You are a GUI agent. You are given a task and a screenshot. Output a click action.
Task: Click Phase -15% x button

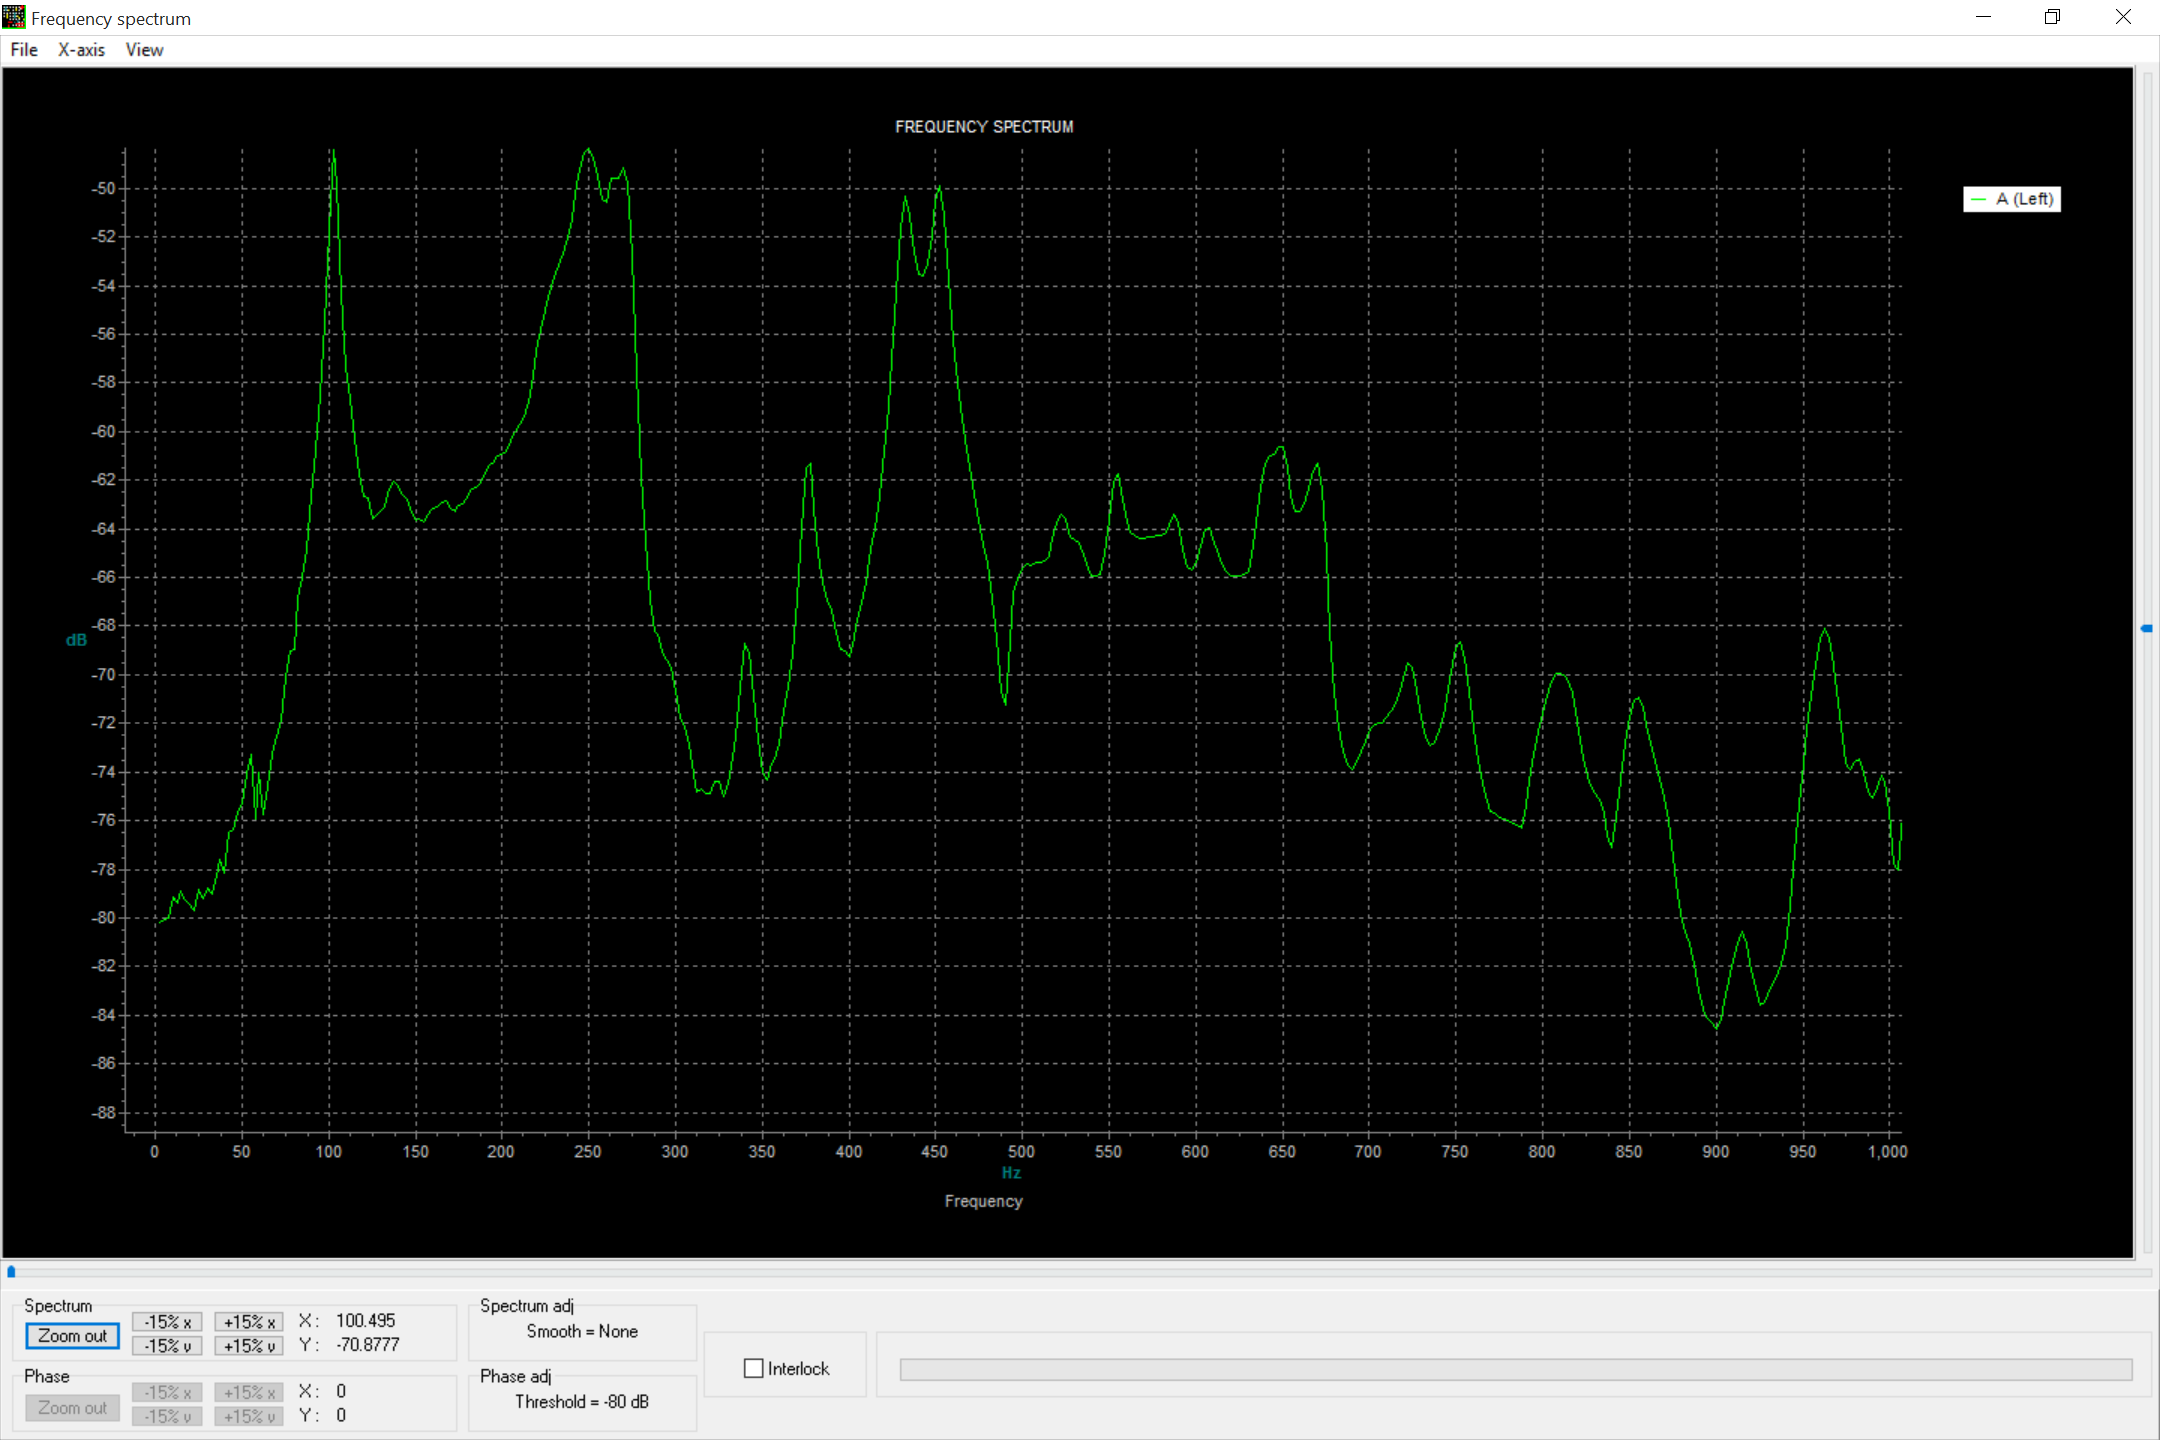(167, 1392)
